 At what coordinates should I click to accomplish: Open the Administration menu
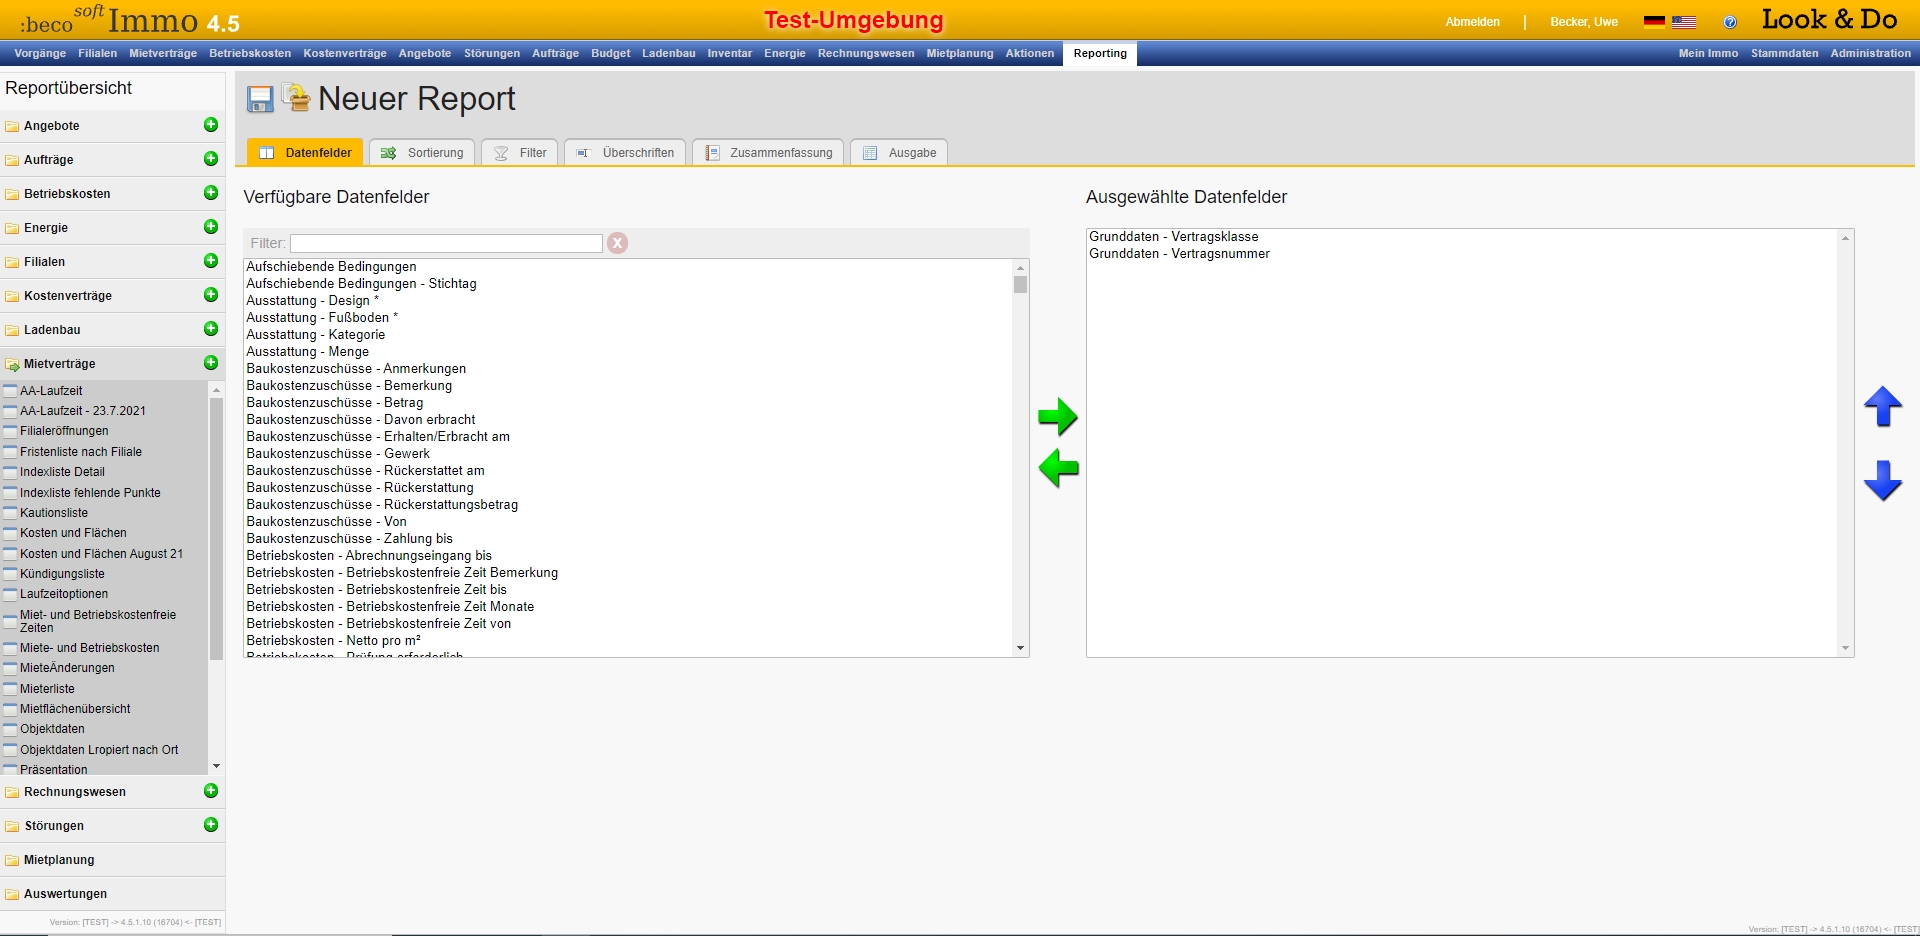tap(1871, 54)
